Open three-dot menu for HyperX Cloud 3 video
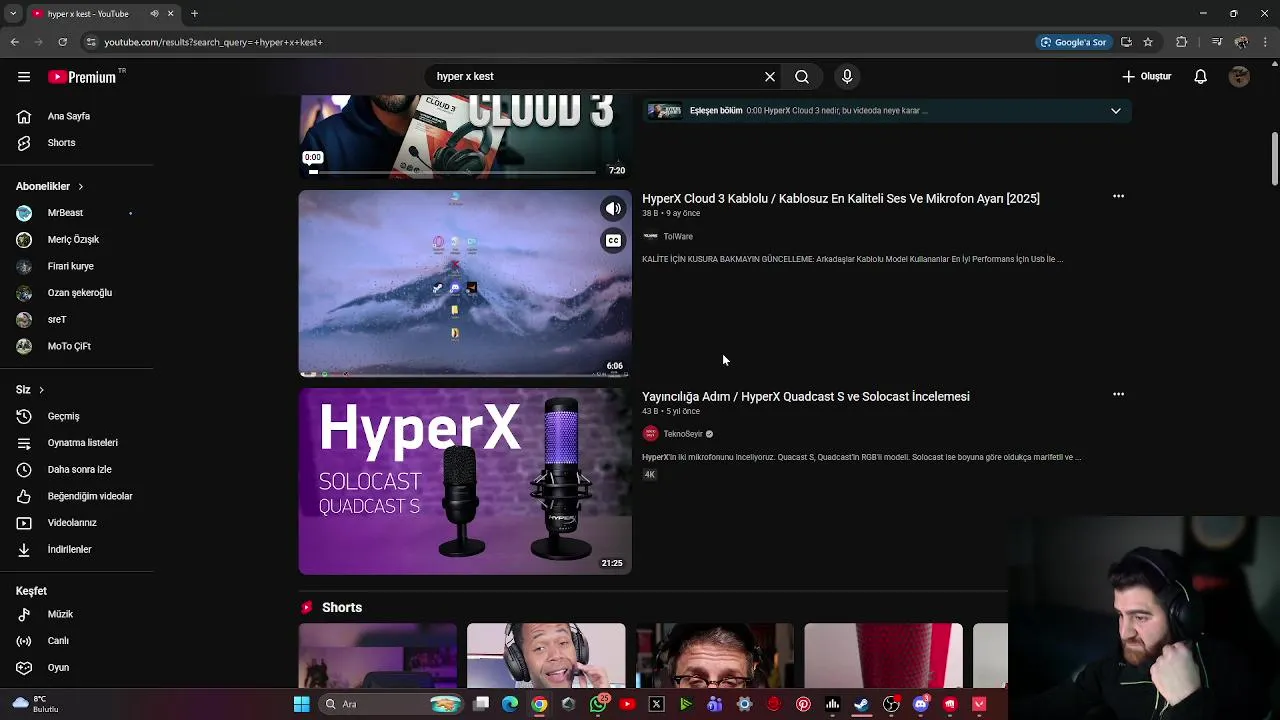This screenshot has height=720, width=1280. click(x=1118, y=196)
